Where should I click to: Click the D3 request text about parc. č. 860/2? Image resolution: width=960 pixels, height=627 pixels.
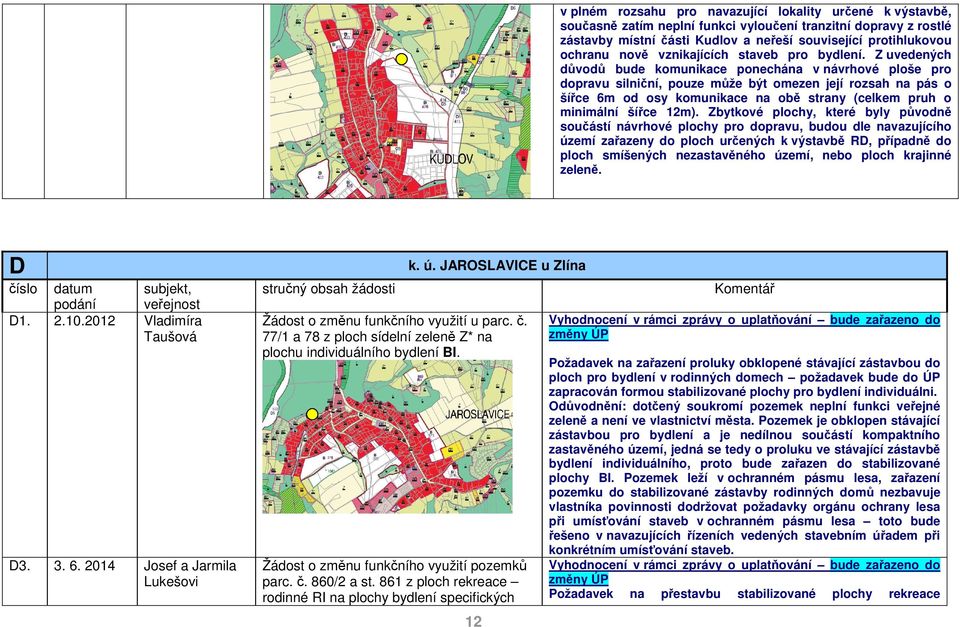394,581
